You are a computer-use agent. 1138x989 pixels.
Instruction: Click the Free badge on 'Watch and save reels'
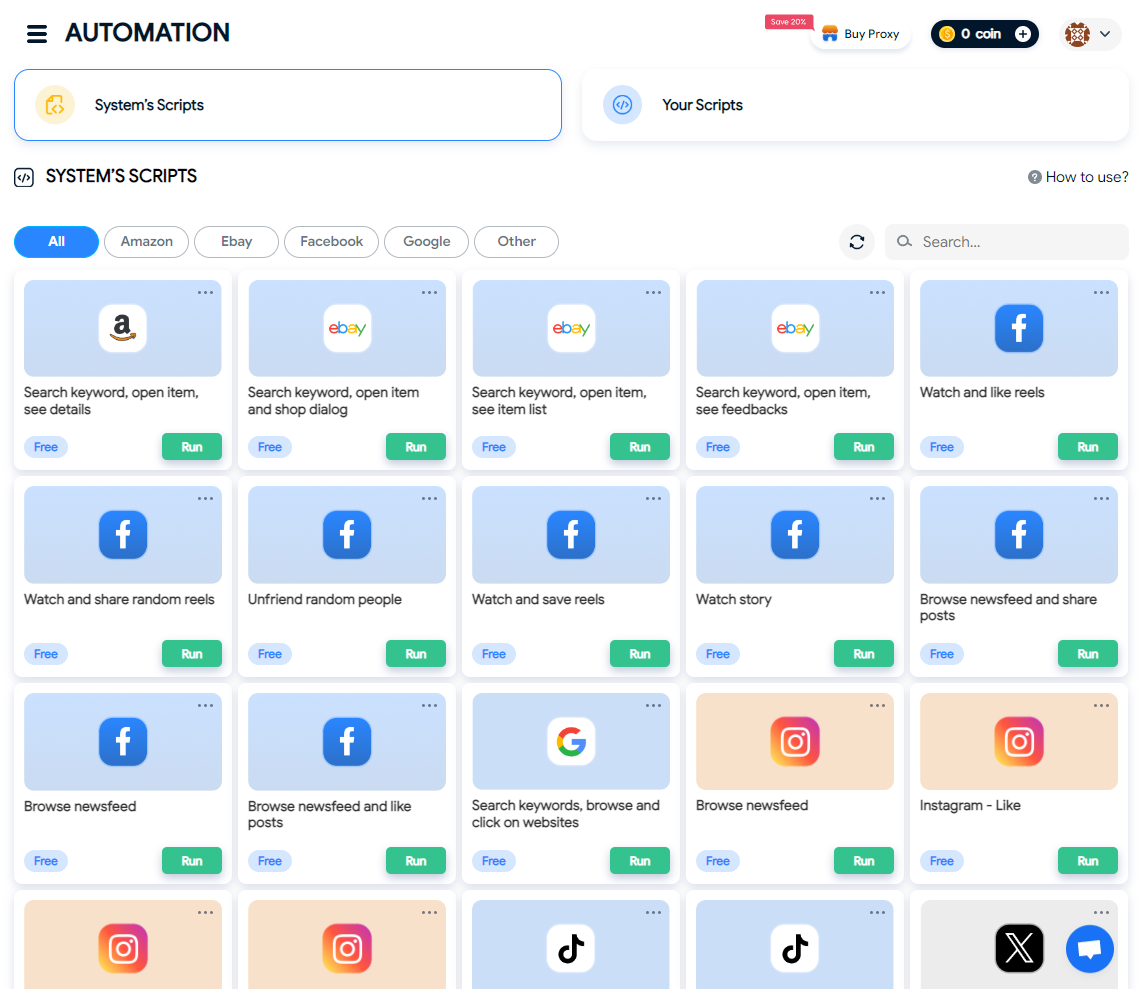pos(494,654)
